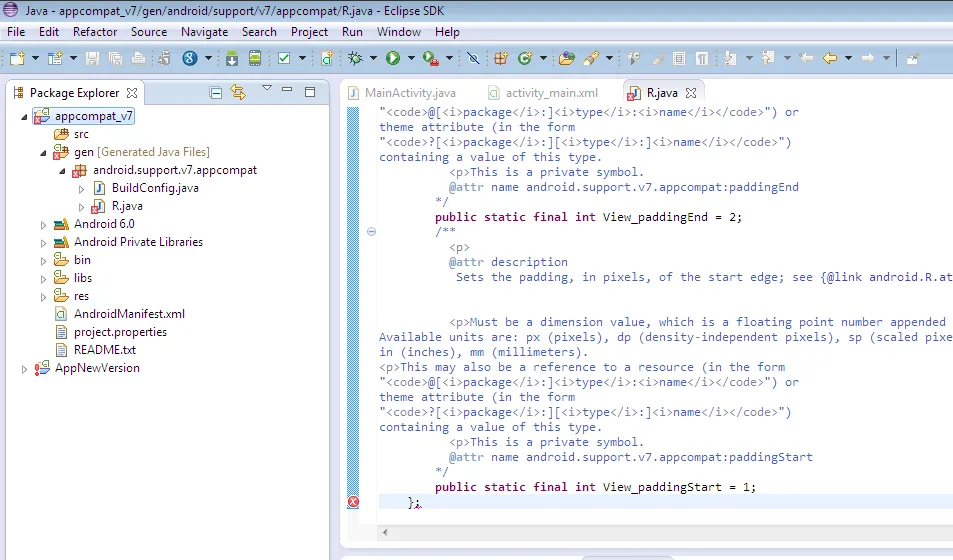Click the red error marker in gutter
The width and height of the screenshot is (953, 560).
click(353, 502)
